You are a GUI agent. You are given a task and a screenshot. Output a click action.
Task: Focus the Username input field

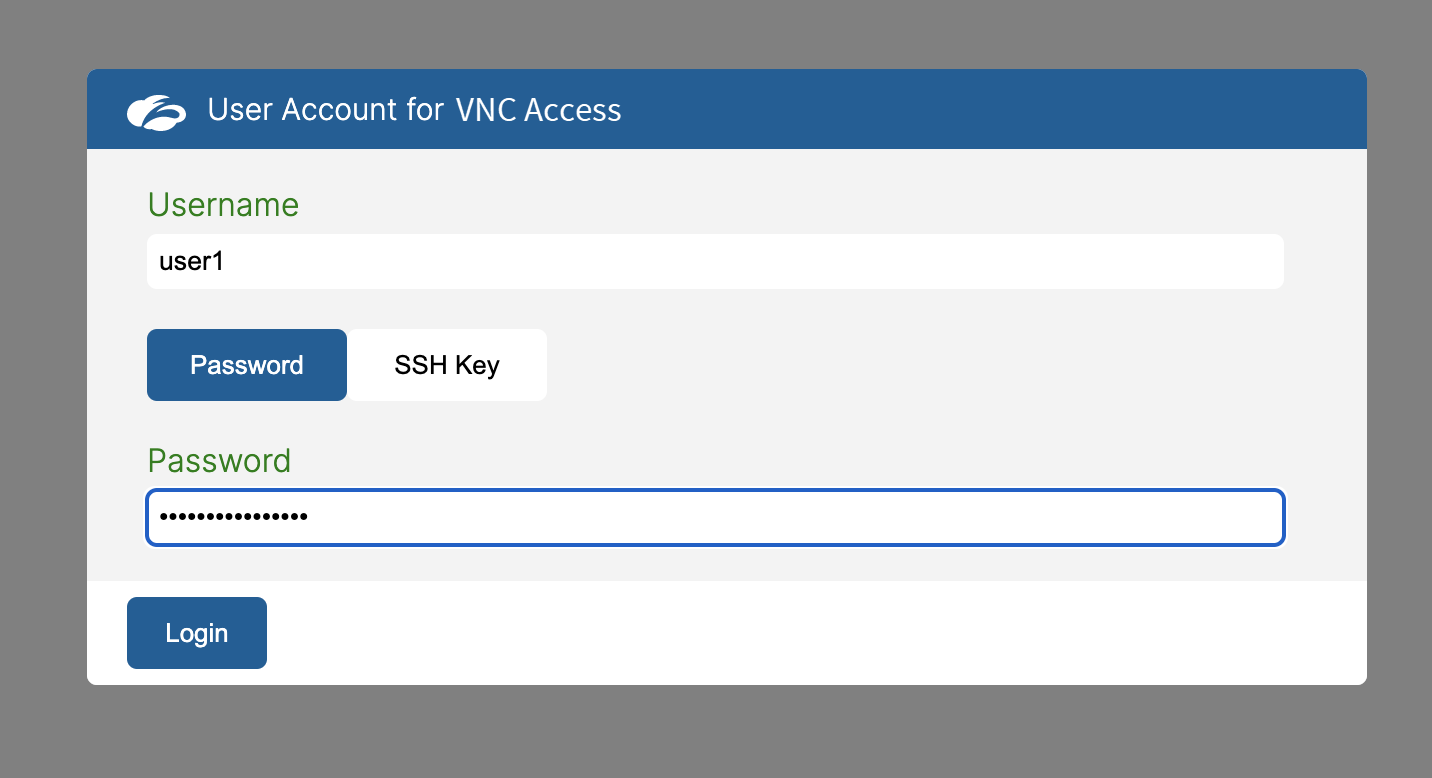pos(715,262)
